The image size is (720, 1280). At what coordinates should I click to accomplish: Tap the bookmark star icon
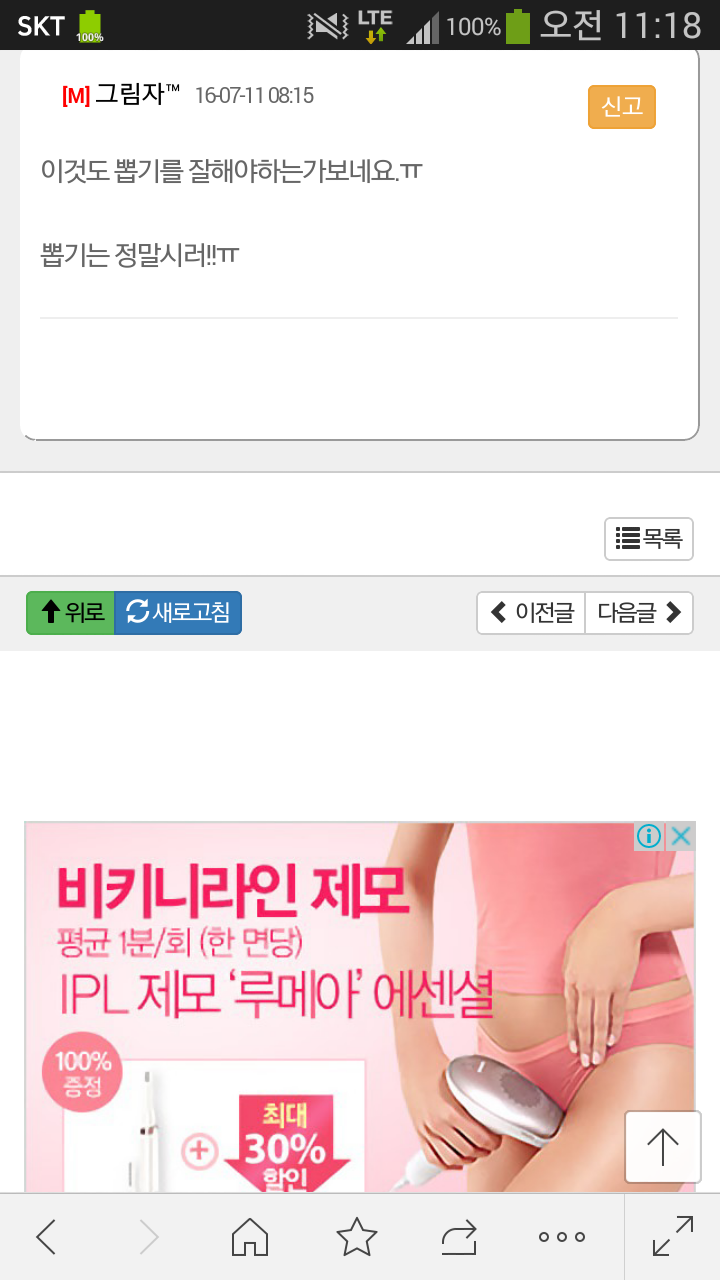tap(357, 1237)
